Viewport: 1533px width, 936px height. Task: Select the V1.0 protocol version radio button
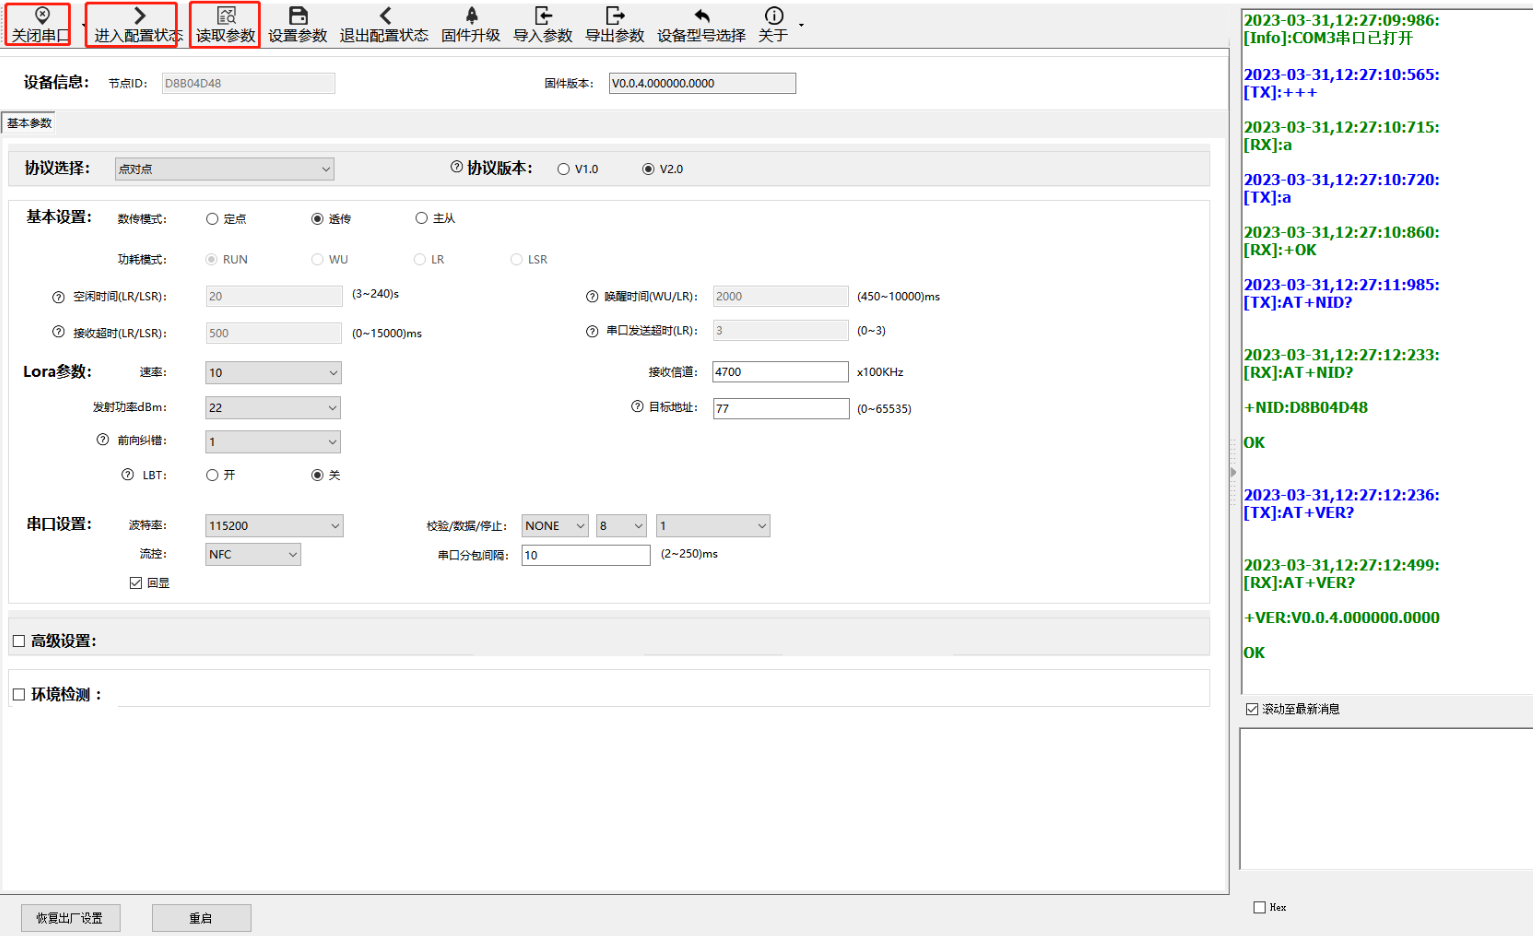coord(564,170)
